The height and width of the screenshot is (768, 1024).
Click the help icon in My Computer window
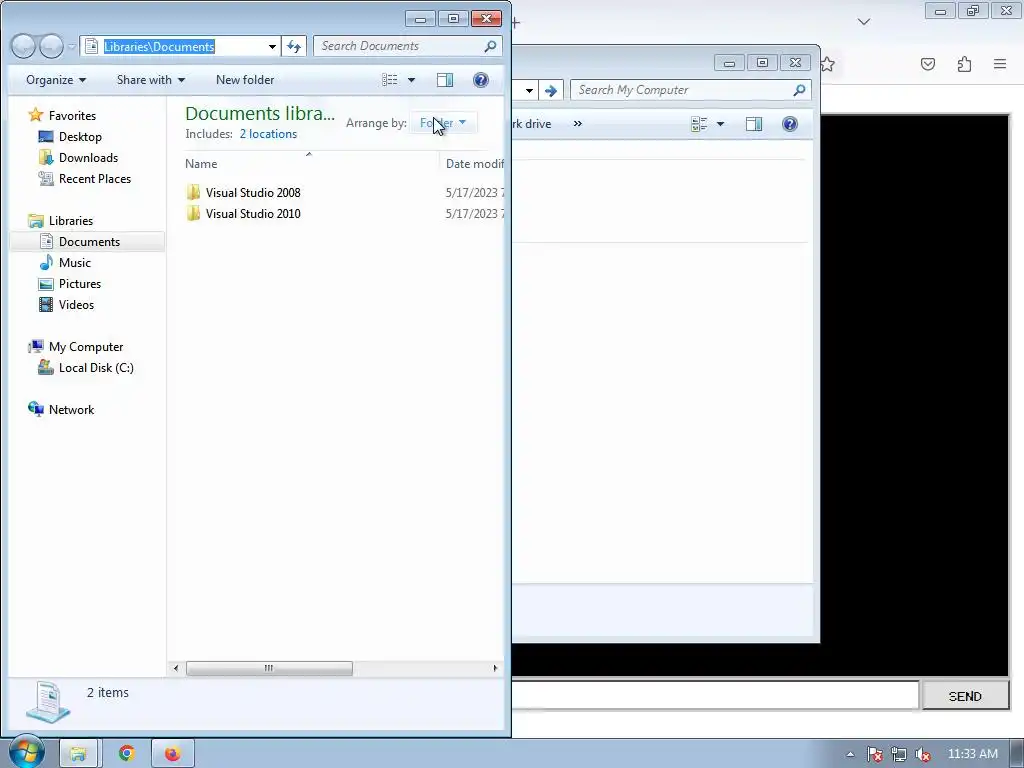[790, 123]
